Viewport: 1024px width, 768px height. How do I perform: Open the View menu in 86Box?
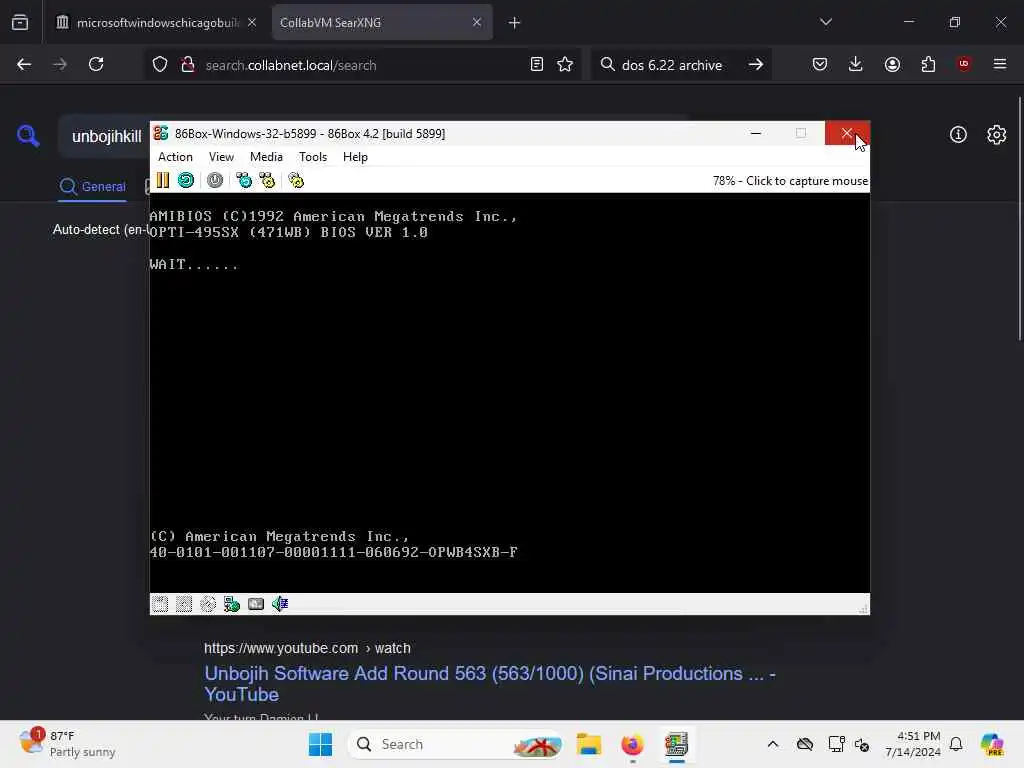(221, 157)
